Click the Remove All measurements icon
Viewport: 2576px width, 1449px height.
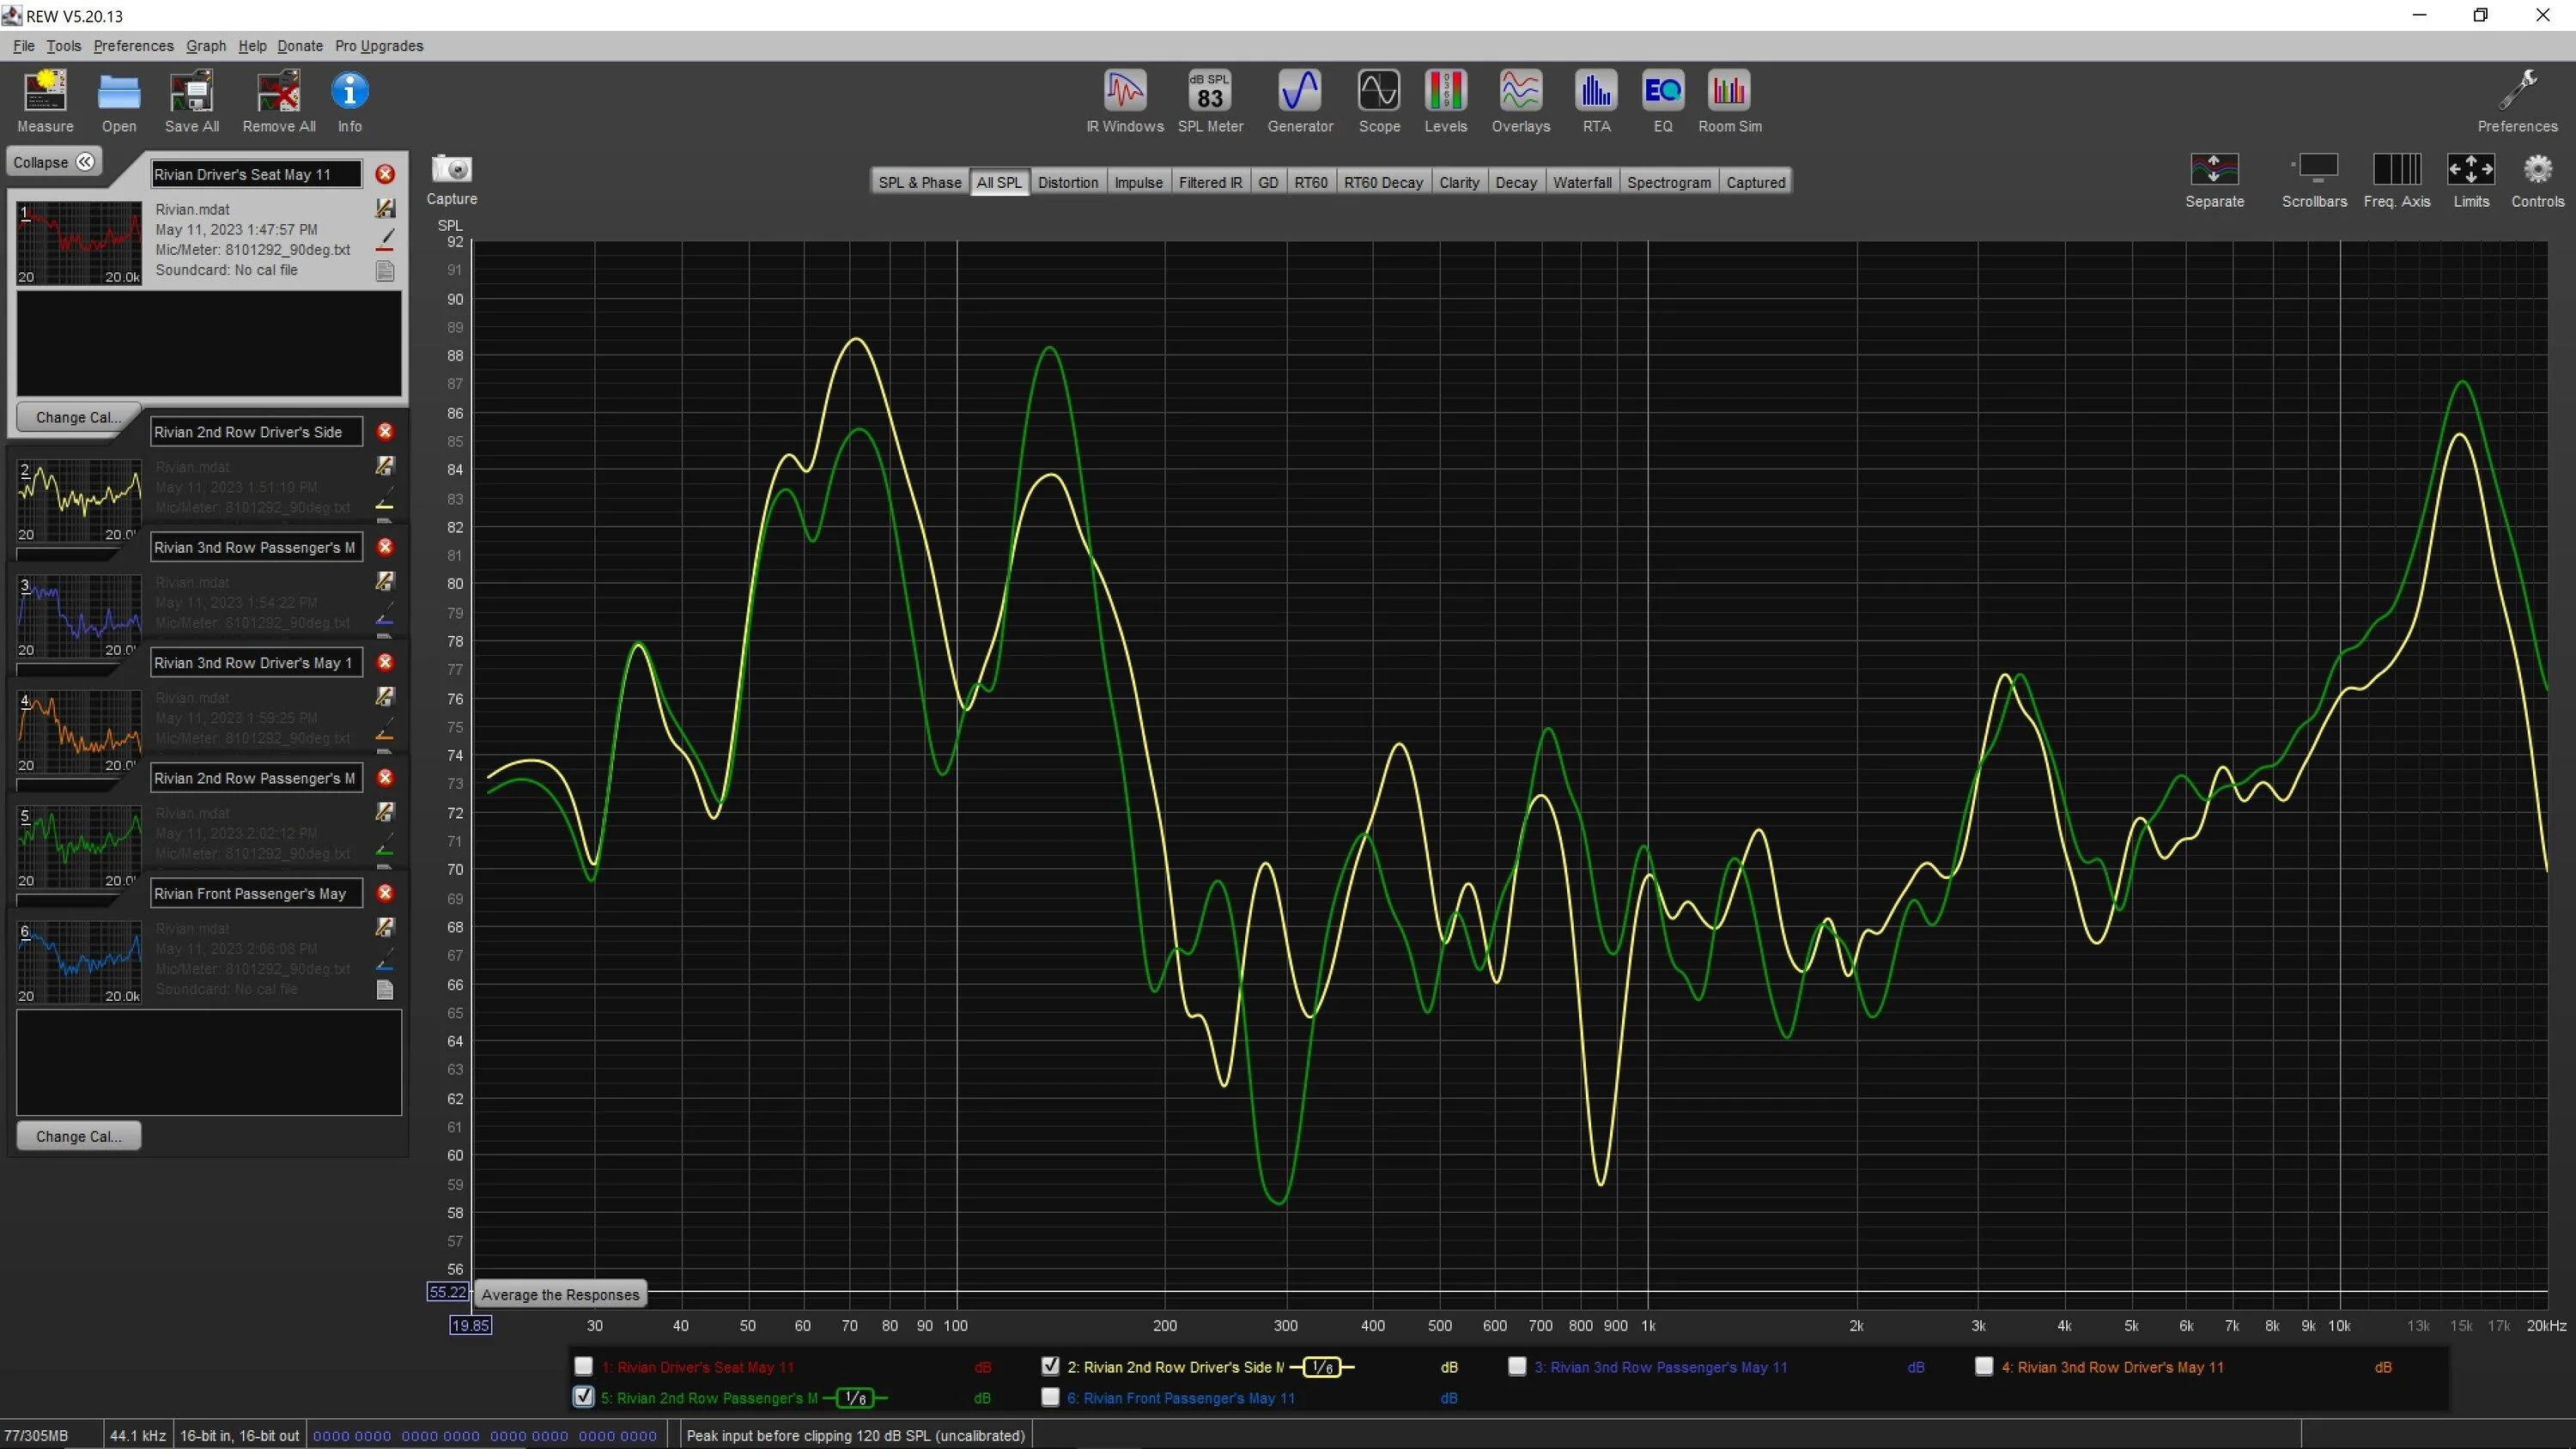click(279, 100)
